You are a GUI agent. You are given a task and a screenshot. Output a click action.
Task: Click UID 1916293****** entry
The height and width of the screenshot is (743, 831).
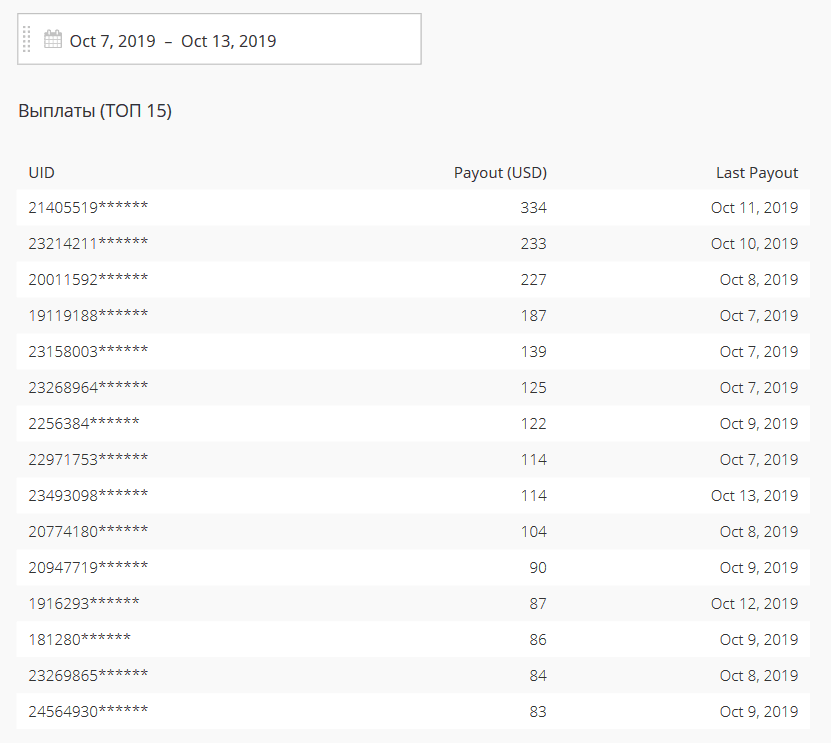(x=84, y=604)
